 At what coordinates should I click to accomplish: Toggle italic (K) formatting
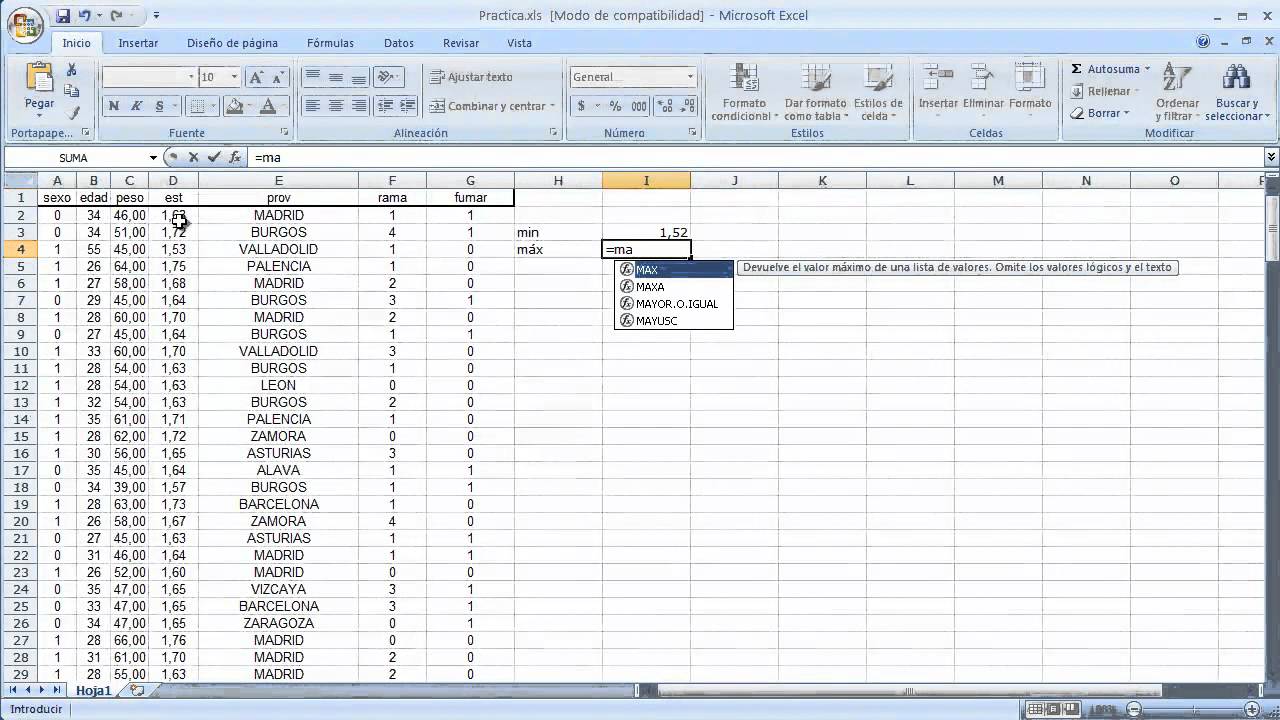click(136, 106)
